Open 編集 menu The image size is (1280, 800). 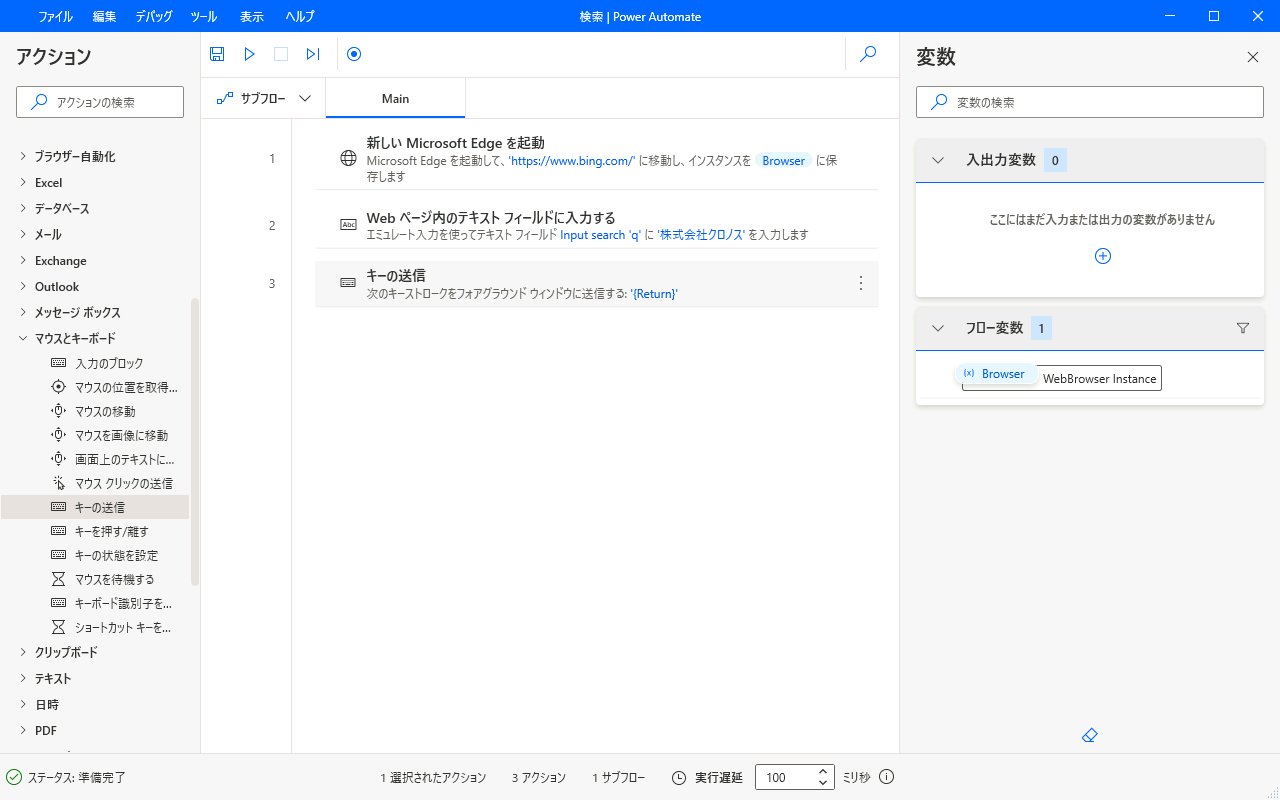[104, 16]
